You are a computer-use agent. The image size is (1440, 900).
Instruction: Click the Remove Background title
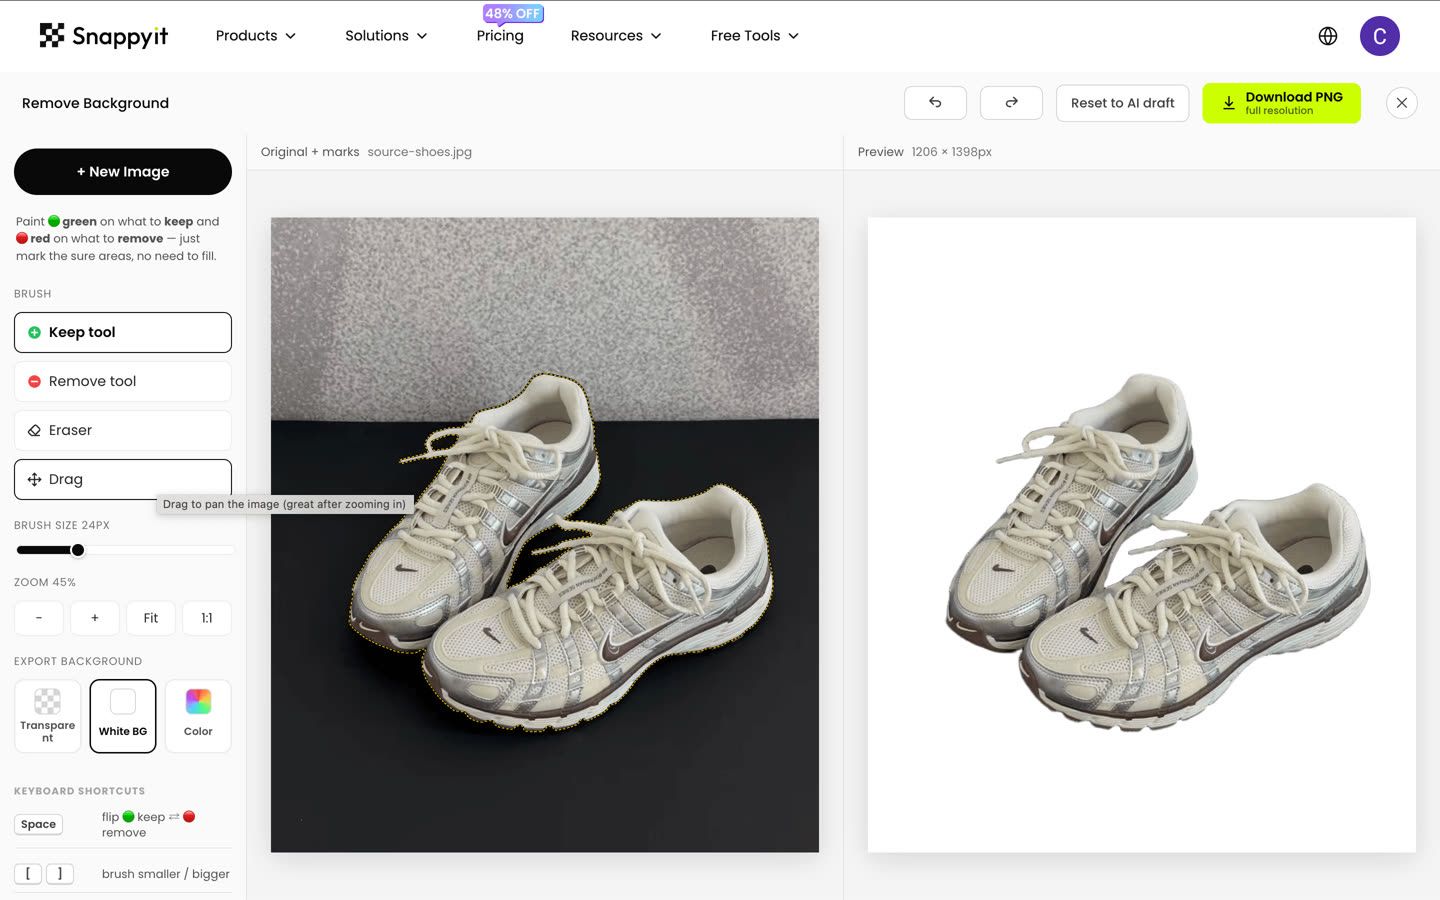95,103
